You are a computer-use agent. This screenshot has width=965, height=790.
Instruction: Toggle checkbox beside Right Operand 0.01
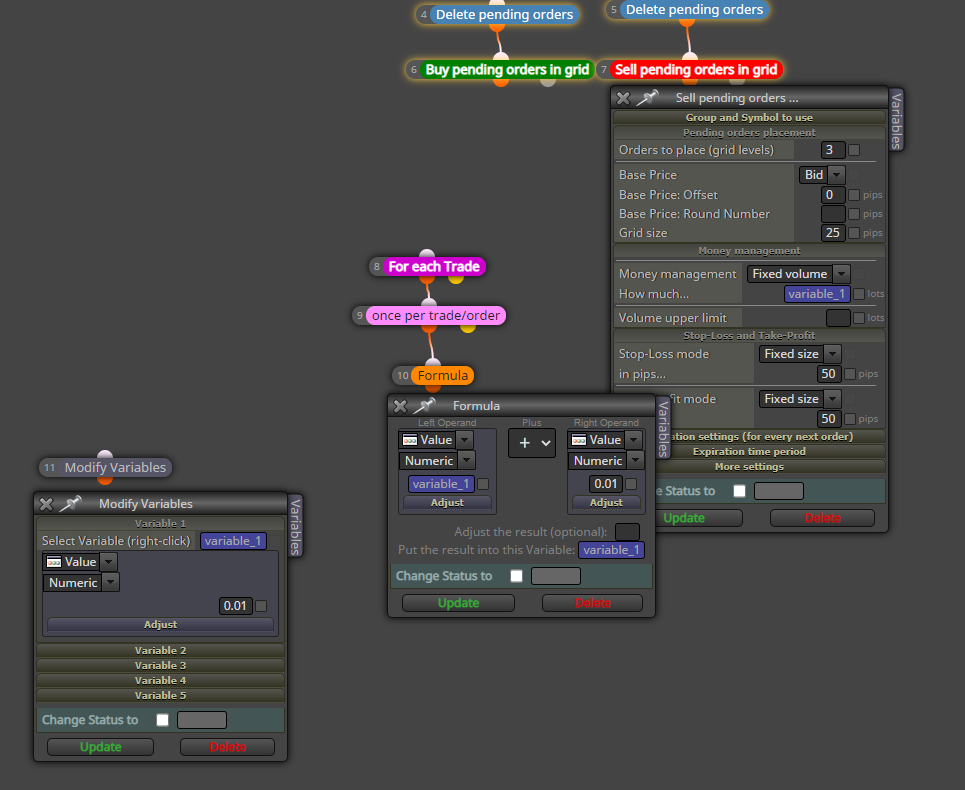(631, 484)
